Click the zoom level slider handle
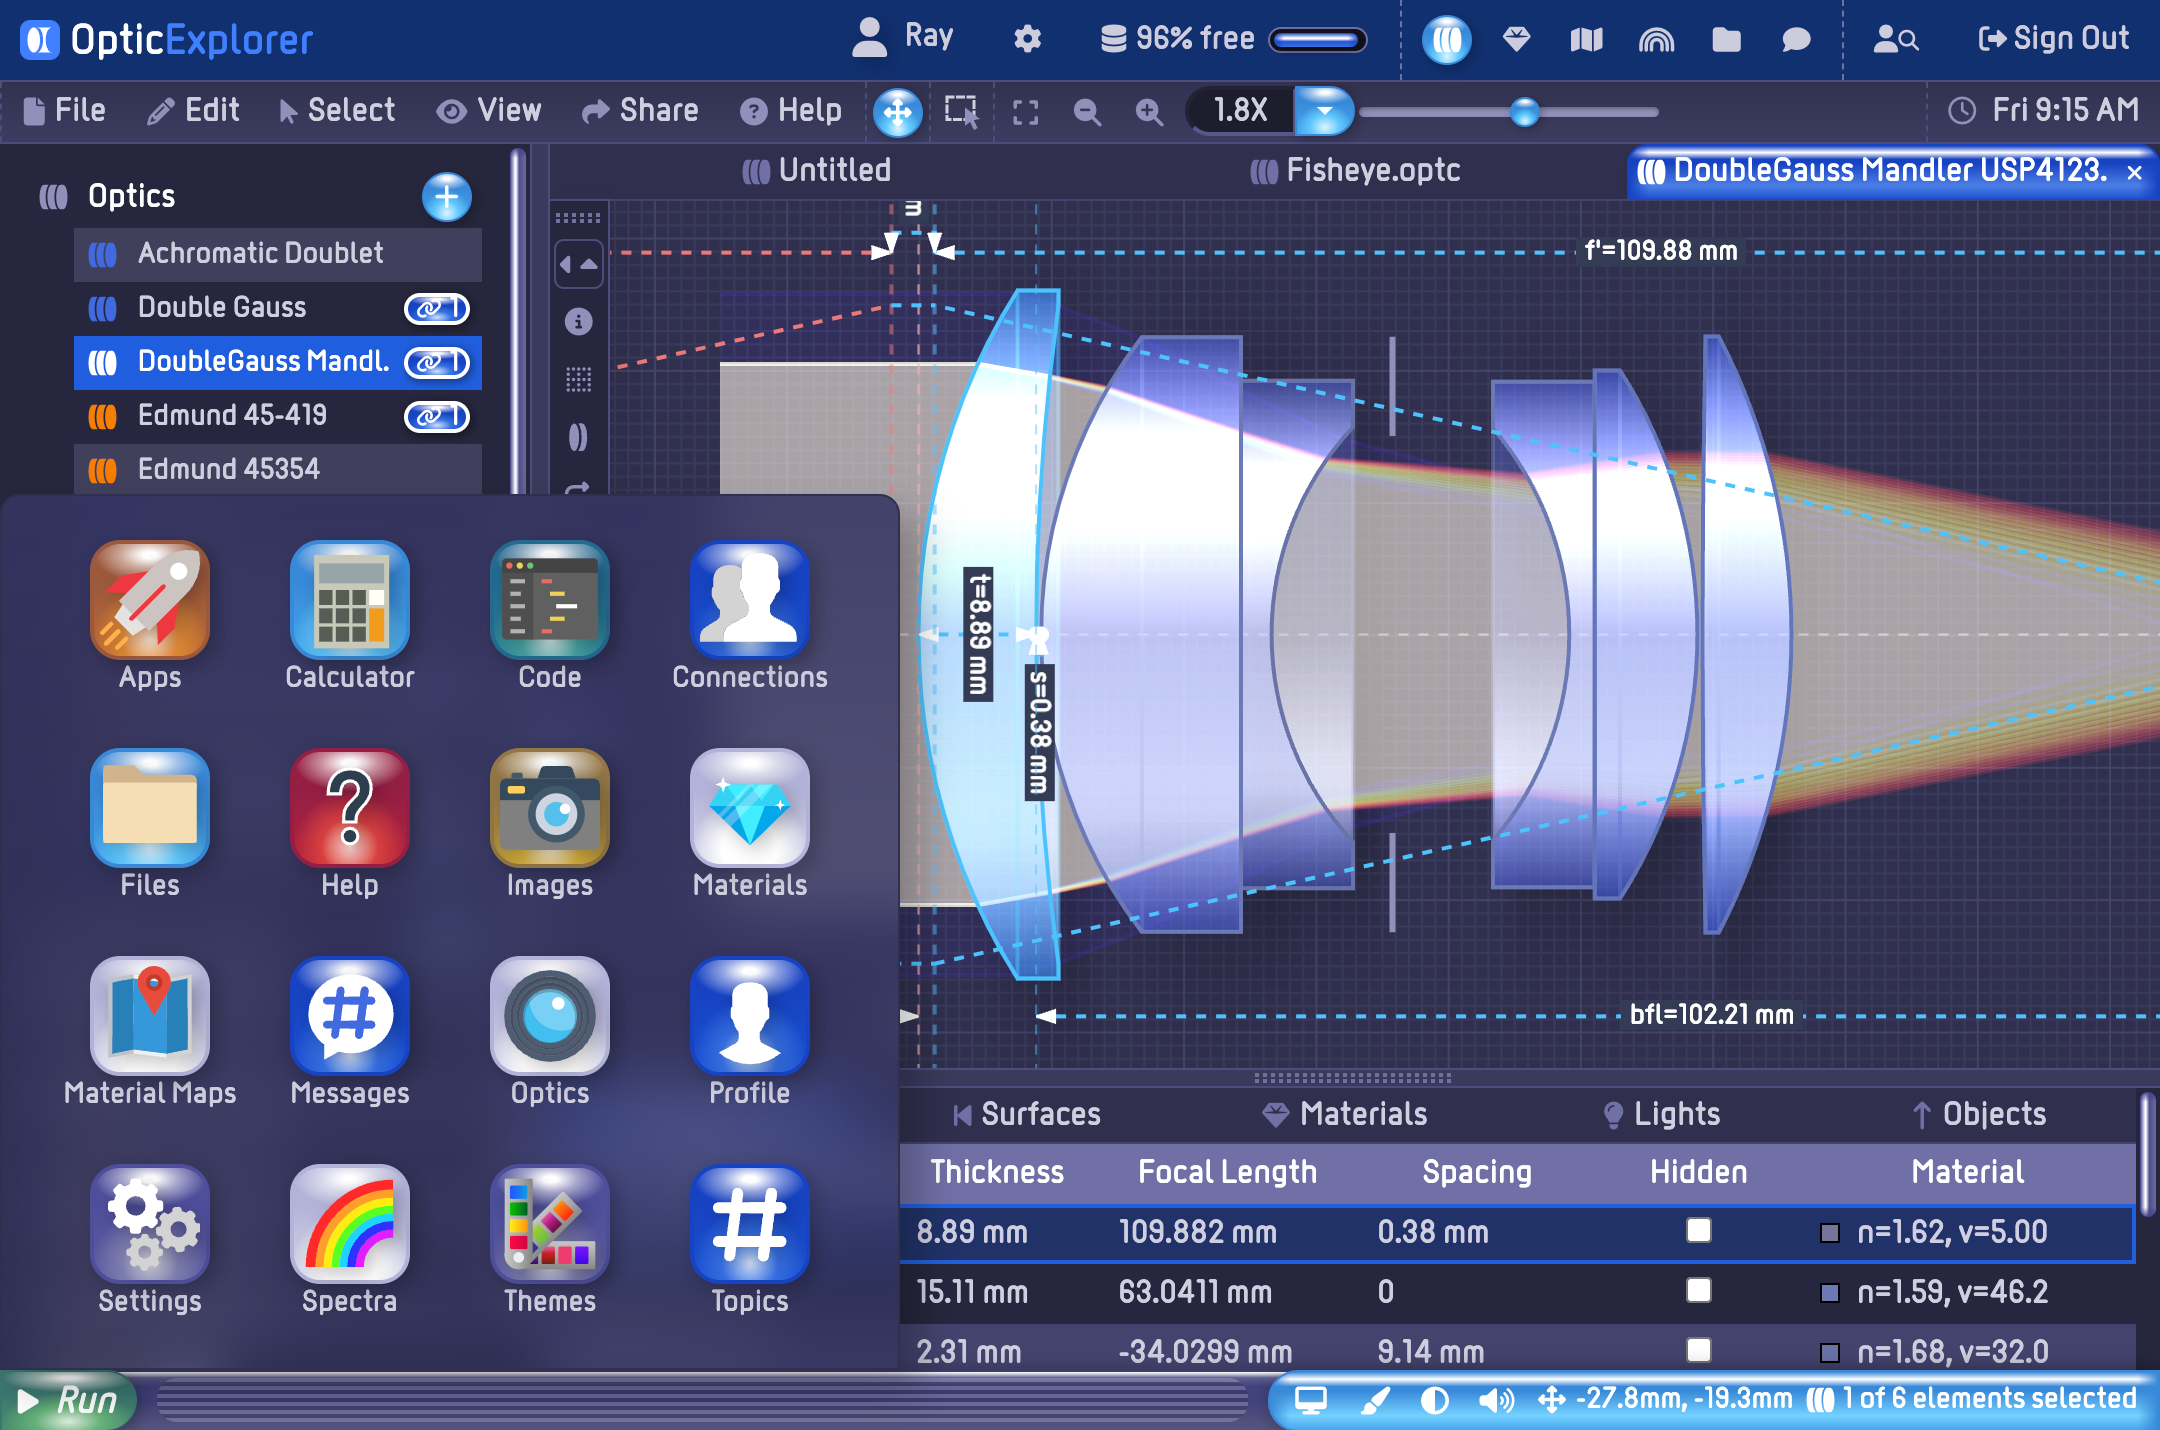The height and width of the screenshot is (1430, 2160). tap(1524, 111)
